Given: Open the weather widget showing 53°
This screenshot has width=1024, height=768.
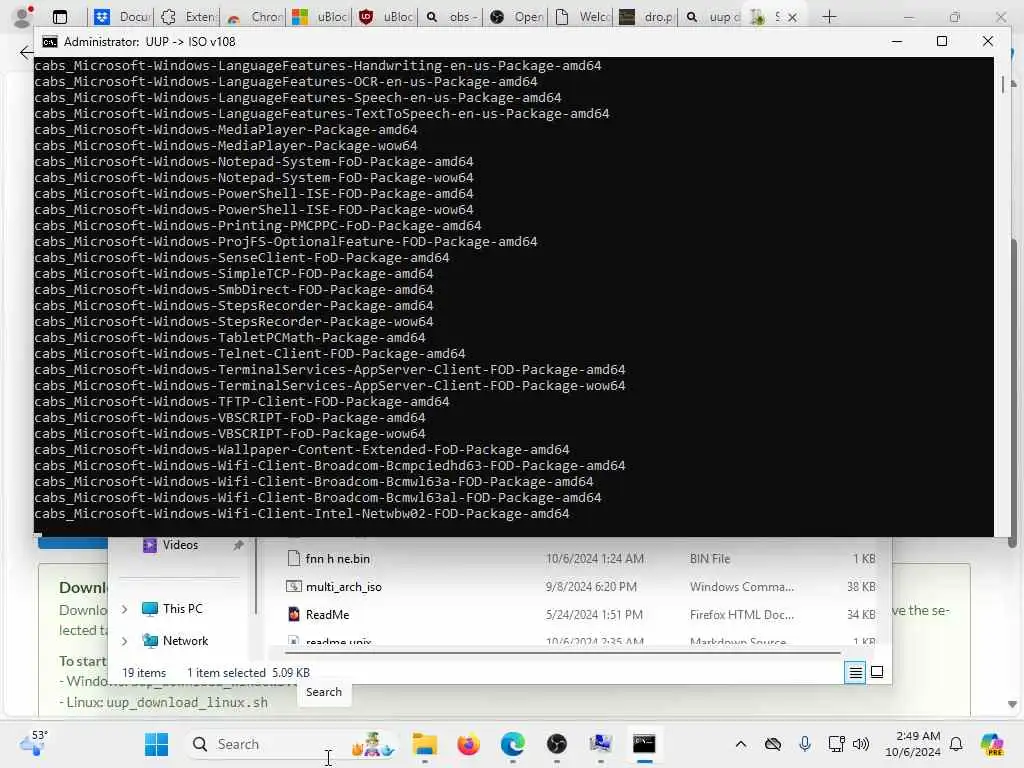Looking at the screenshot, I should point(34,743).
